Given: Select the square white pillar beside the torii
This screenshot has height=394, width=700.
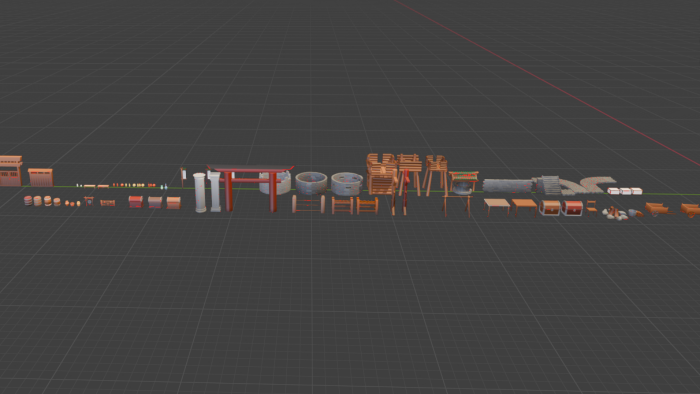Looking at the screenshot, I should click(215, 191).
